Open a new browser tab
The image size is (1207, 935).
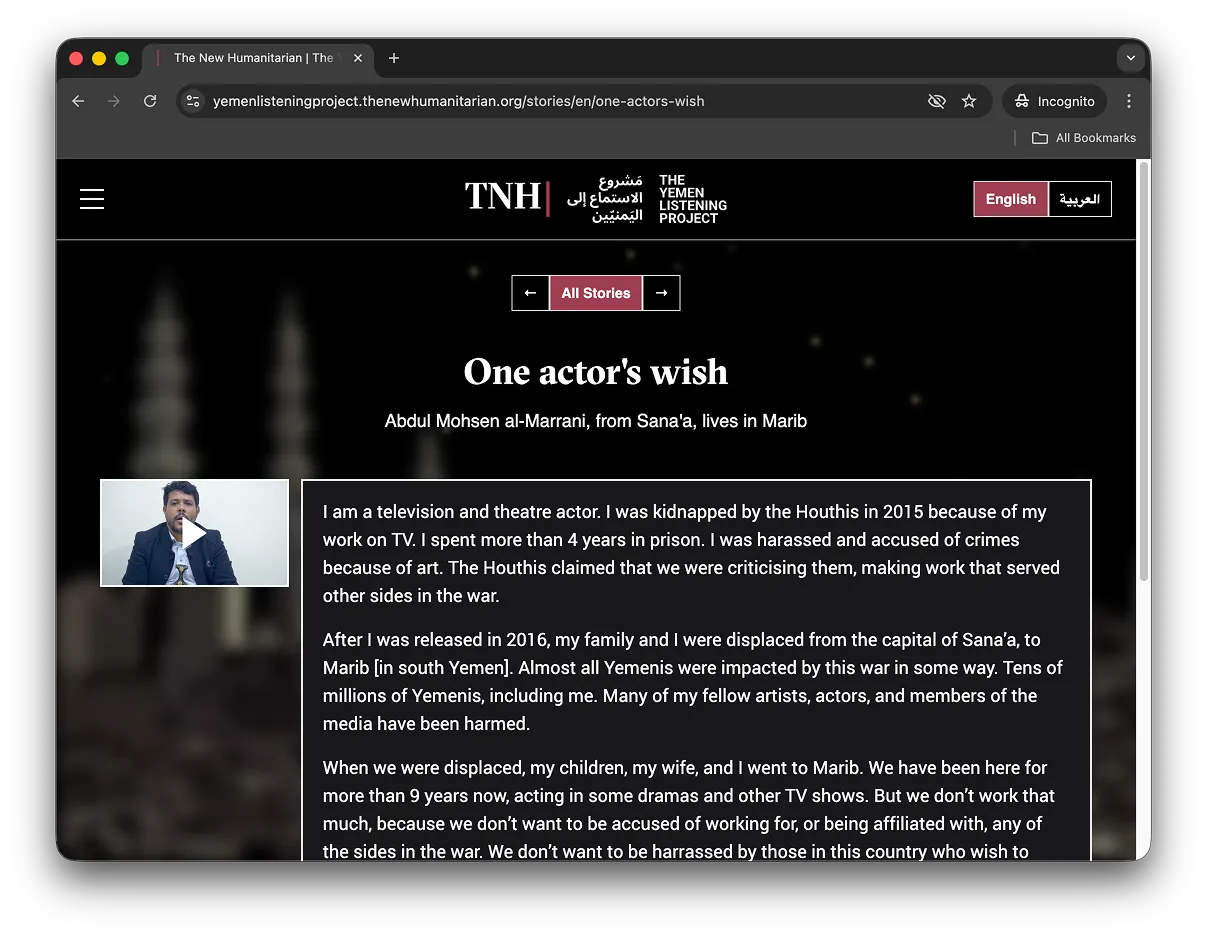(x=394, y=58)
